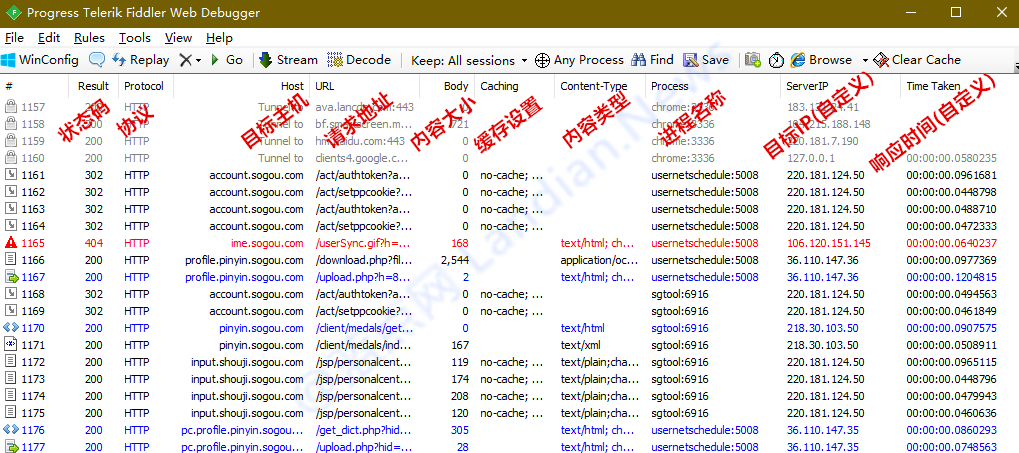Click the Clear Cache button
This screenshot has height=453, width=1019.
(x=917, y=60)
